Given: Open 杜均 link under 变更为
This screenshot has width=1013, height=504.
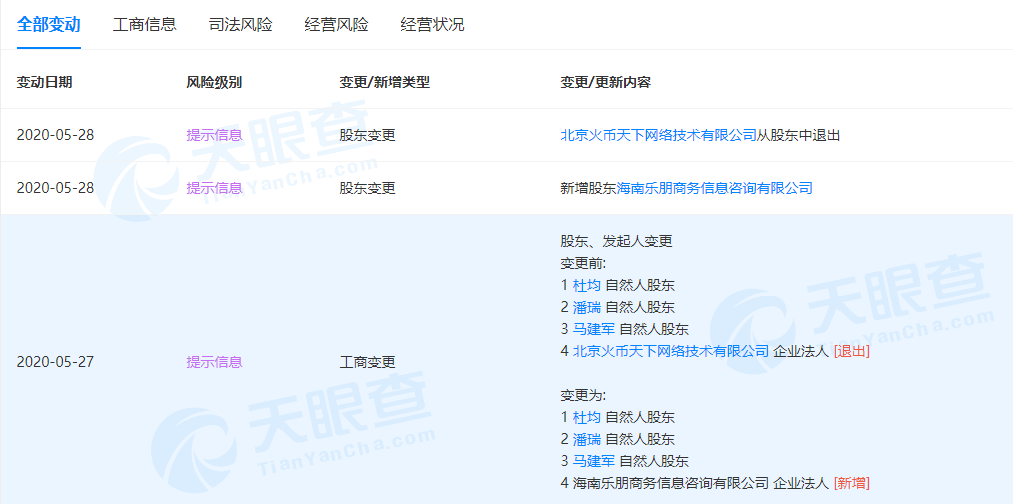Looking at the screenshot, I should 587,417.
